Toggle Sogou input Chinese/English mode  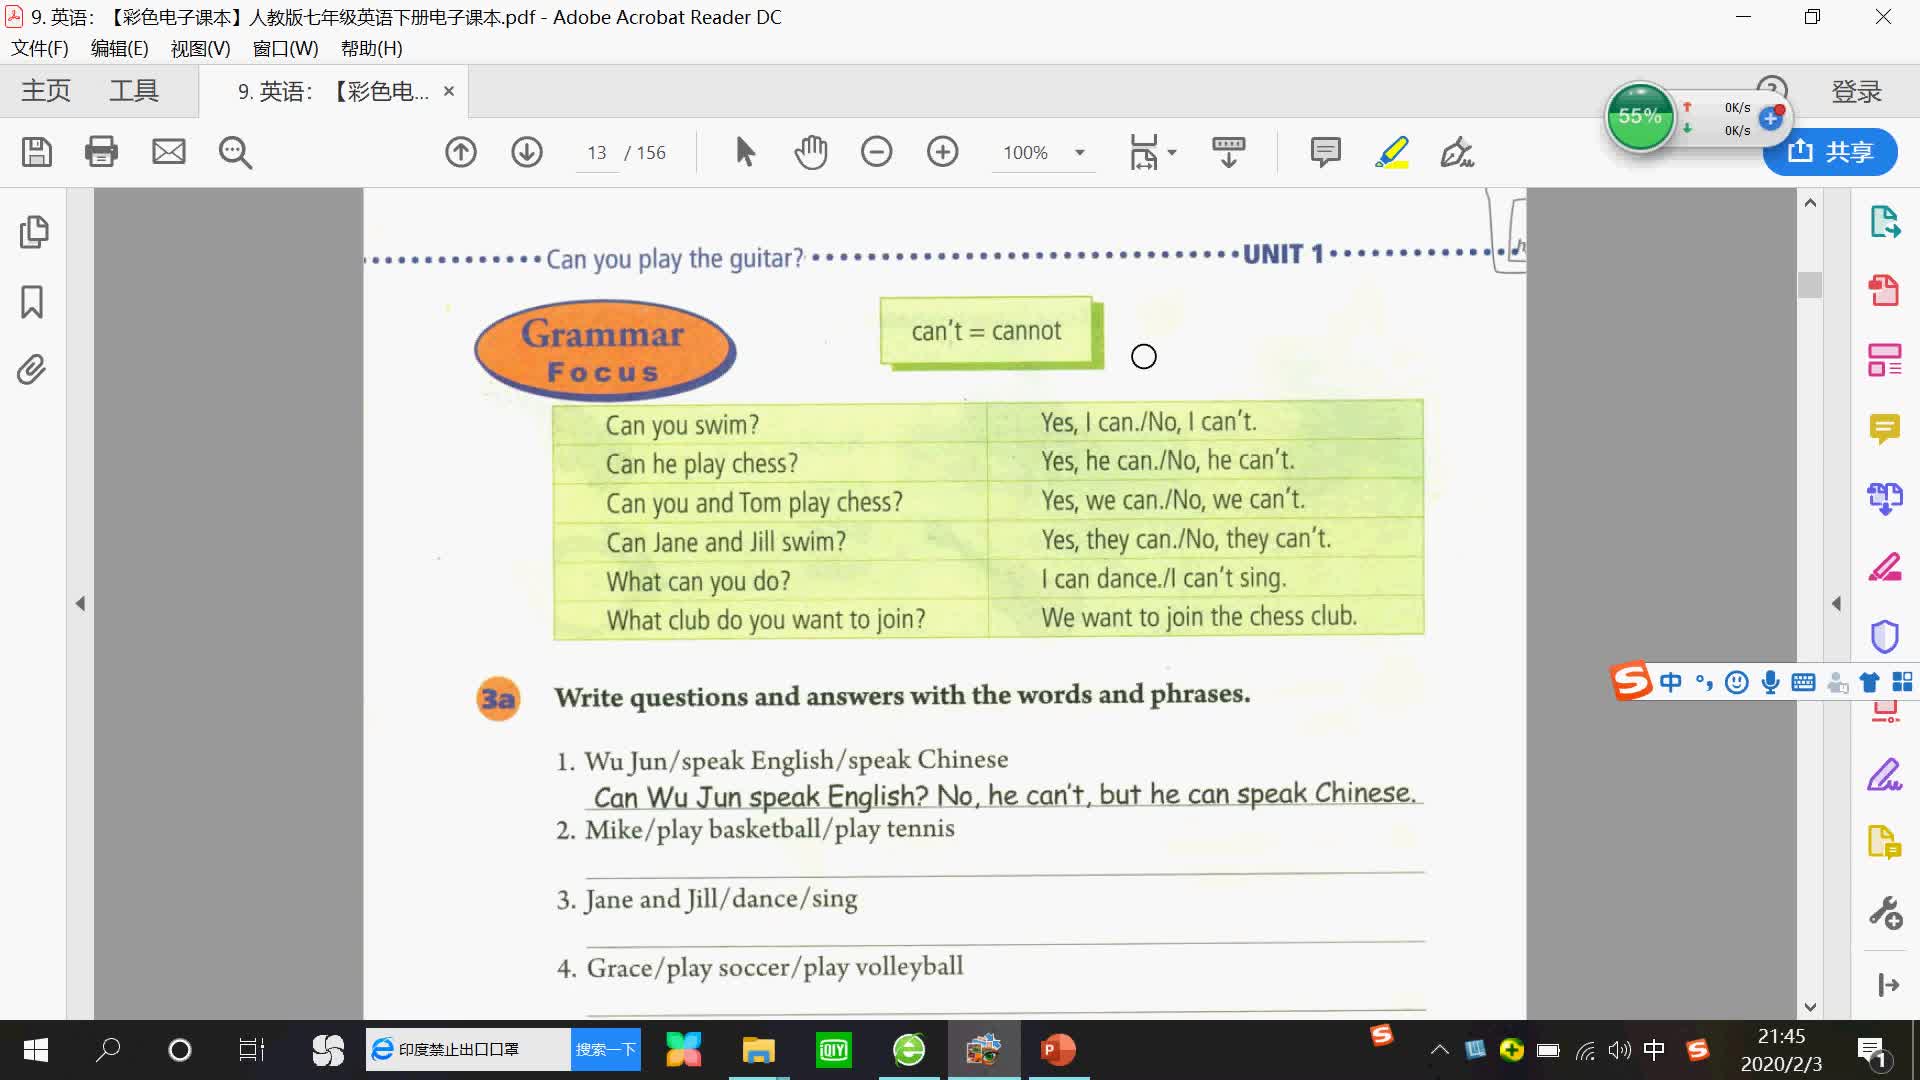coord(1670,682)
